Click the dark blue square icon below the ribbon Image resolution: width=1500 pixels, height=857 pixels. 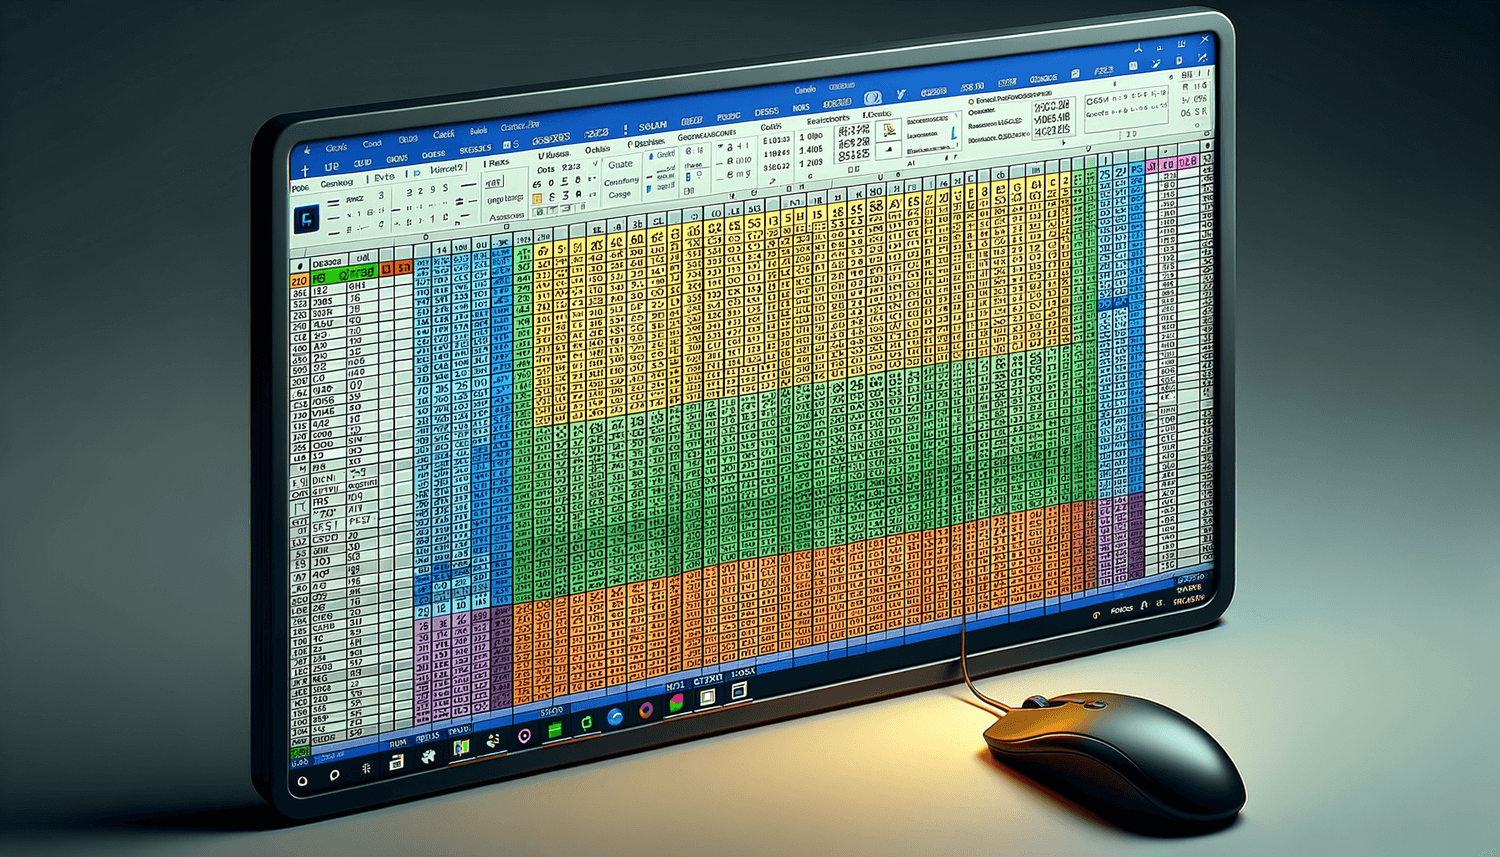pyautogui.click(x=305, y=218)
